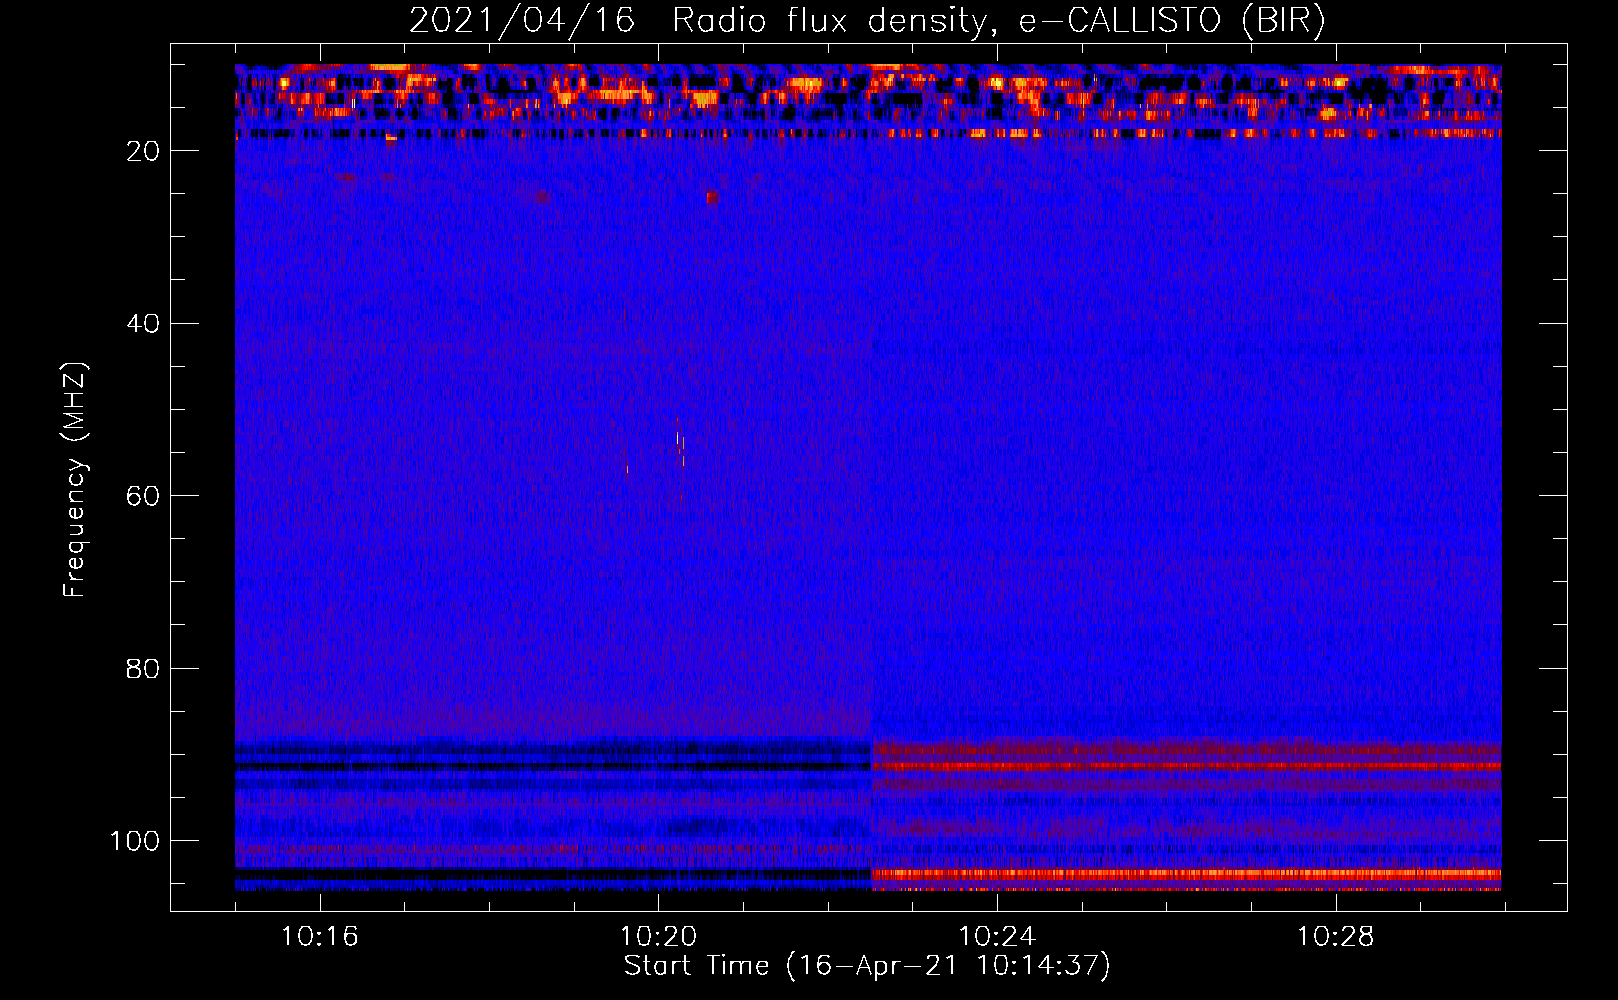1618x1000 pixels.
Task: Click the 60 frequency tick label
Action: pyautogui.click(x=143, y=497)
